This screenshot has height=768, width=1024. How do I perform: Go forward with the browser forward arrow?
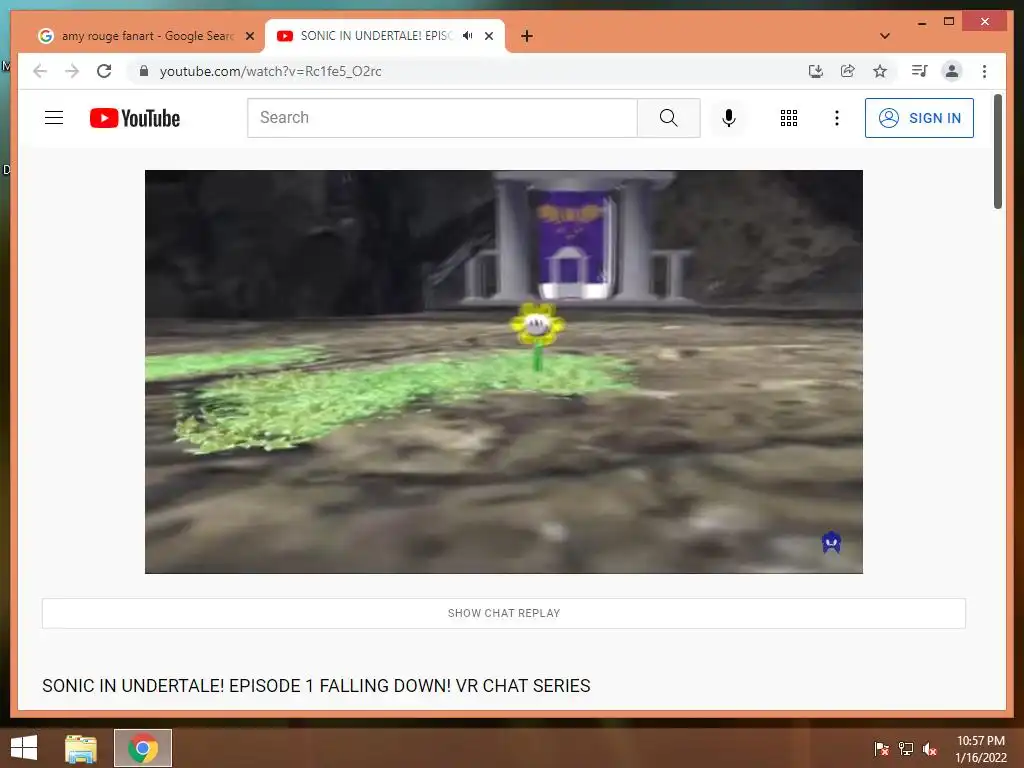click(x=72, y=71)
